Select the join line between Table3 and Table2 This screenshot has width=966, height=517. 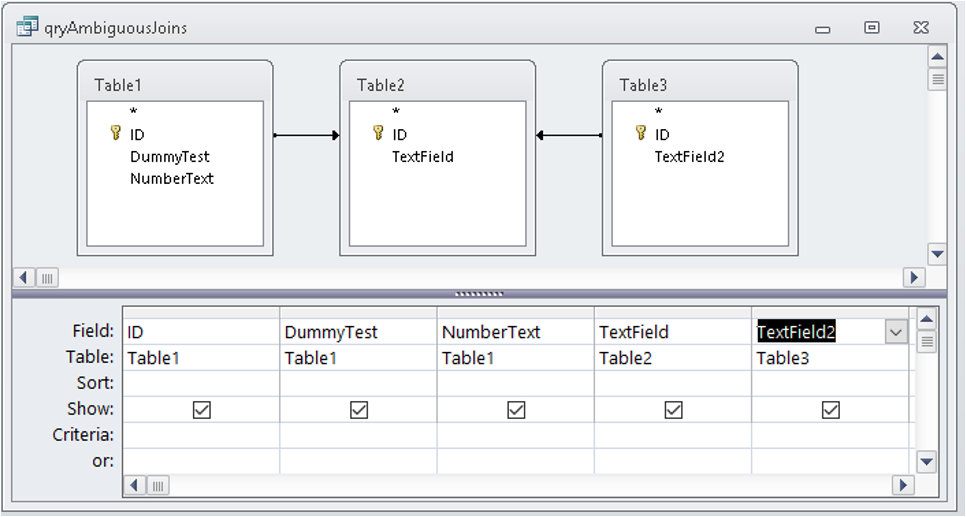[569, 135]
